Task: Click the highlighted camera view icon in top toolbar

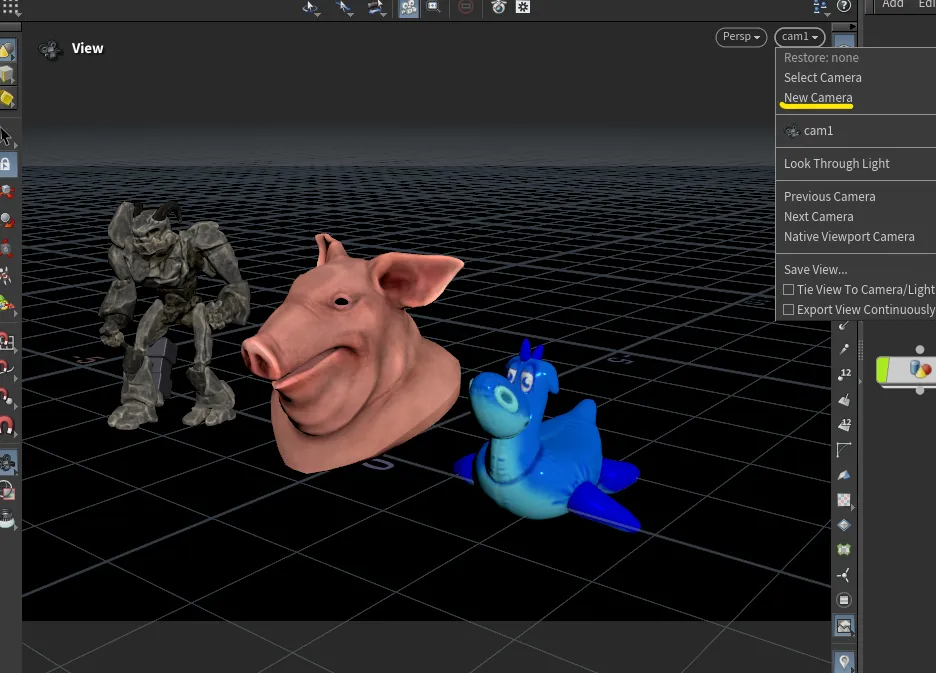Action: (408, 8)
